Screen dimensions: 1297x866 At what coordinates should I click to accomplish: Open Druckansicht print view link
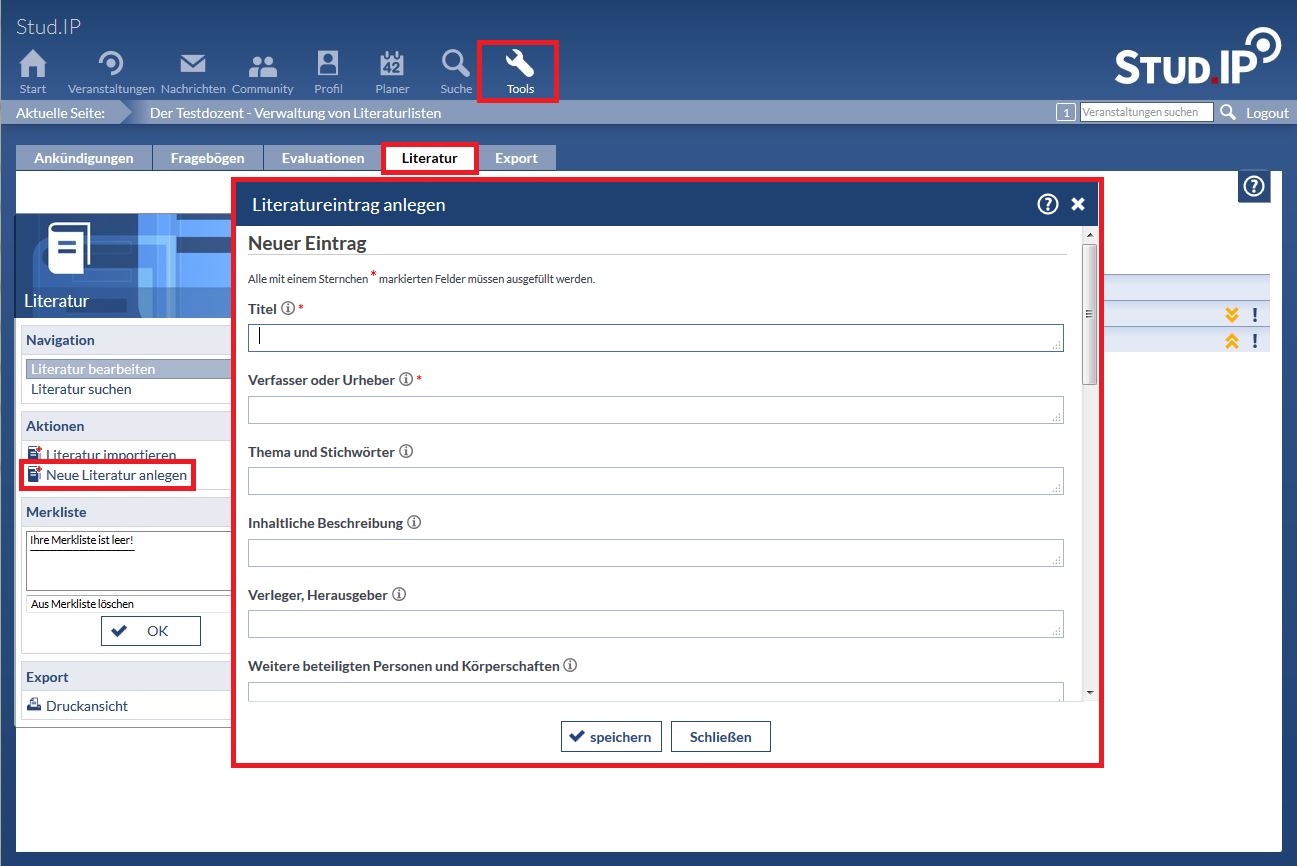coord(86,706)
